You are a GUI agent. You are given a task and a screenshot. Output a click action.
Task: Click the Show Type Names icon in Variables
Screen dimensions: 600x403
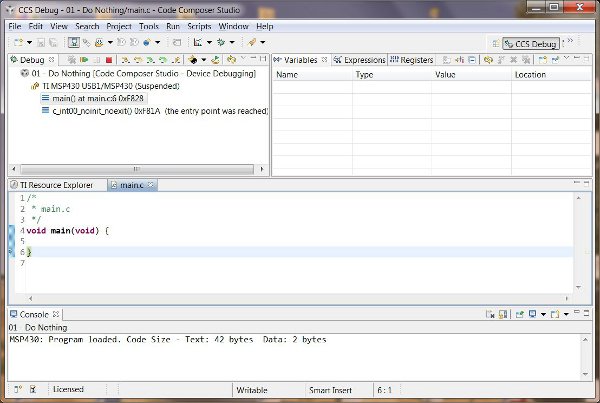[447, 60]
